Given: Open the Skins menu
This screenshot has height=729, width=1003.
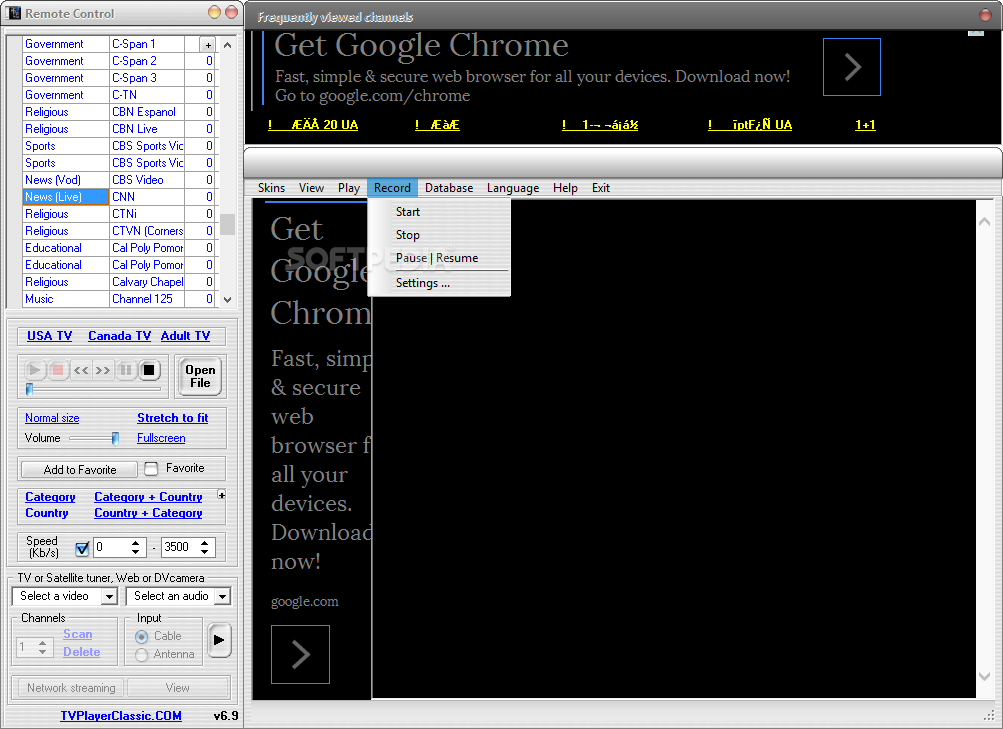Looking at the screenshot, I should (271, 188).
